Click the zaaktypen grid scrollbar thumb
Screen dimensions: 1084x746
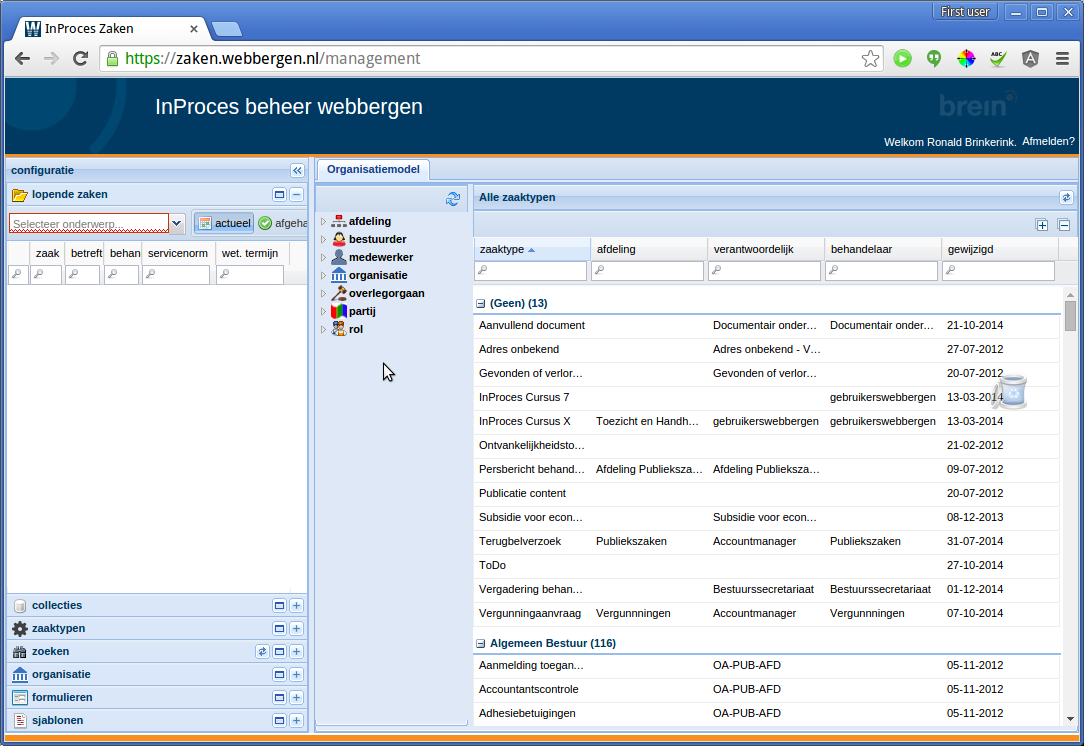pyautogui.click(x=1070, y=316)
